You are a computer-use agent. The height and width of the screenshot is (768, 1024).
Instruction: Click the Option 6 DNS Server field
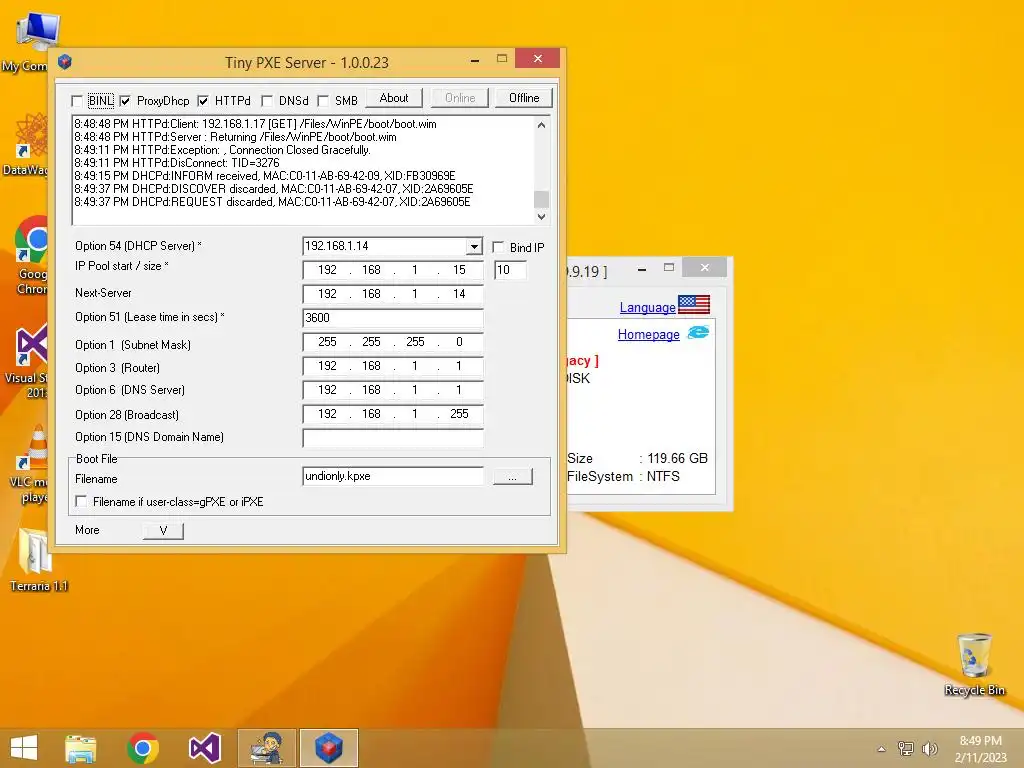tap(393, 390)
